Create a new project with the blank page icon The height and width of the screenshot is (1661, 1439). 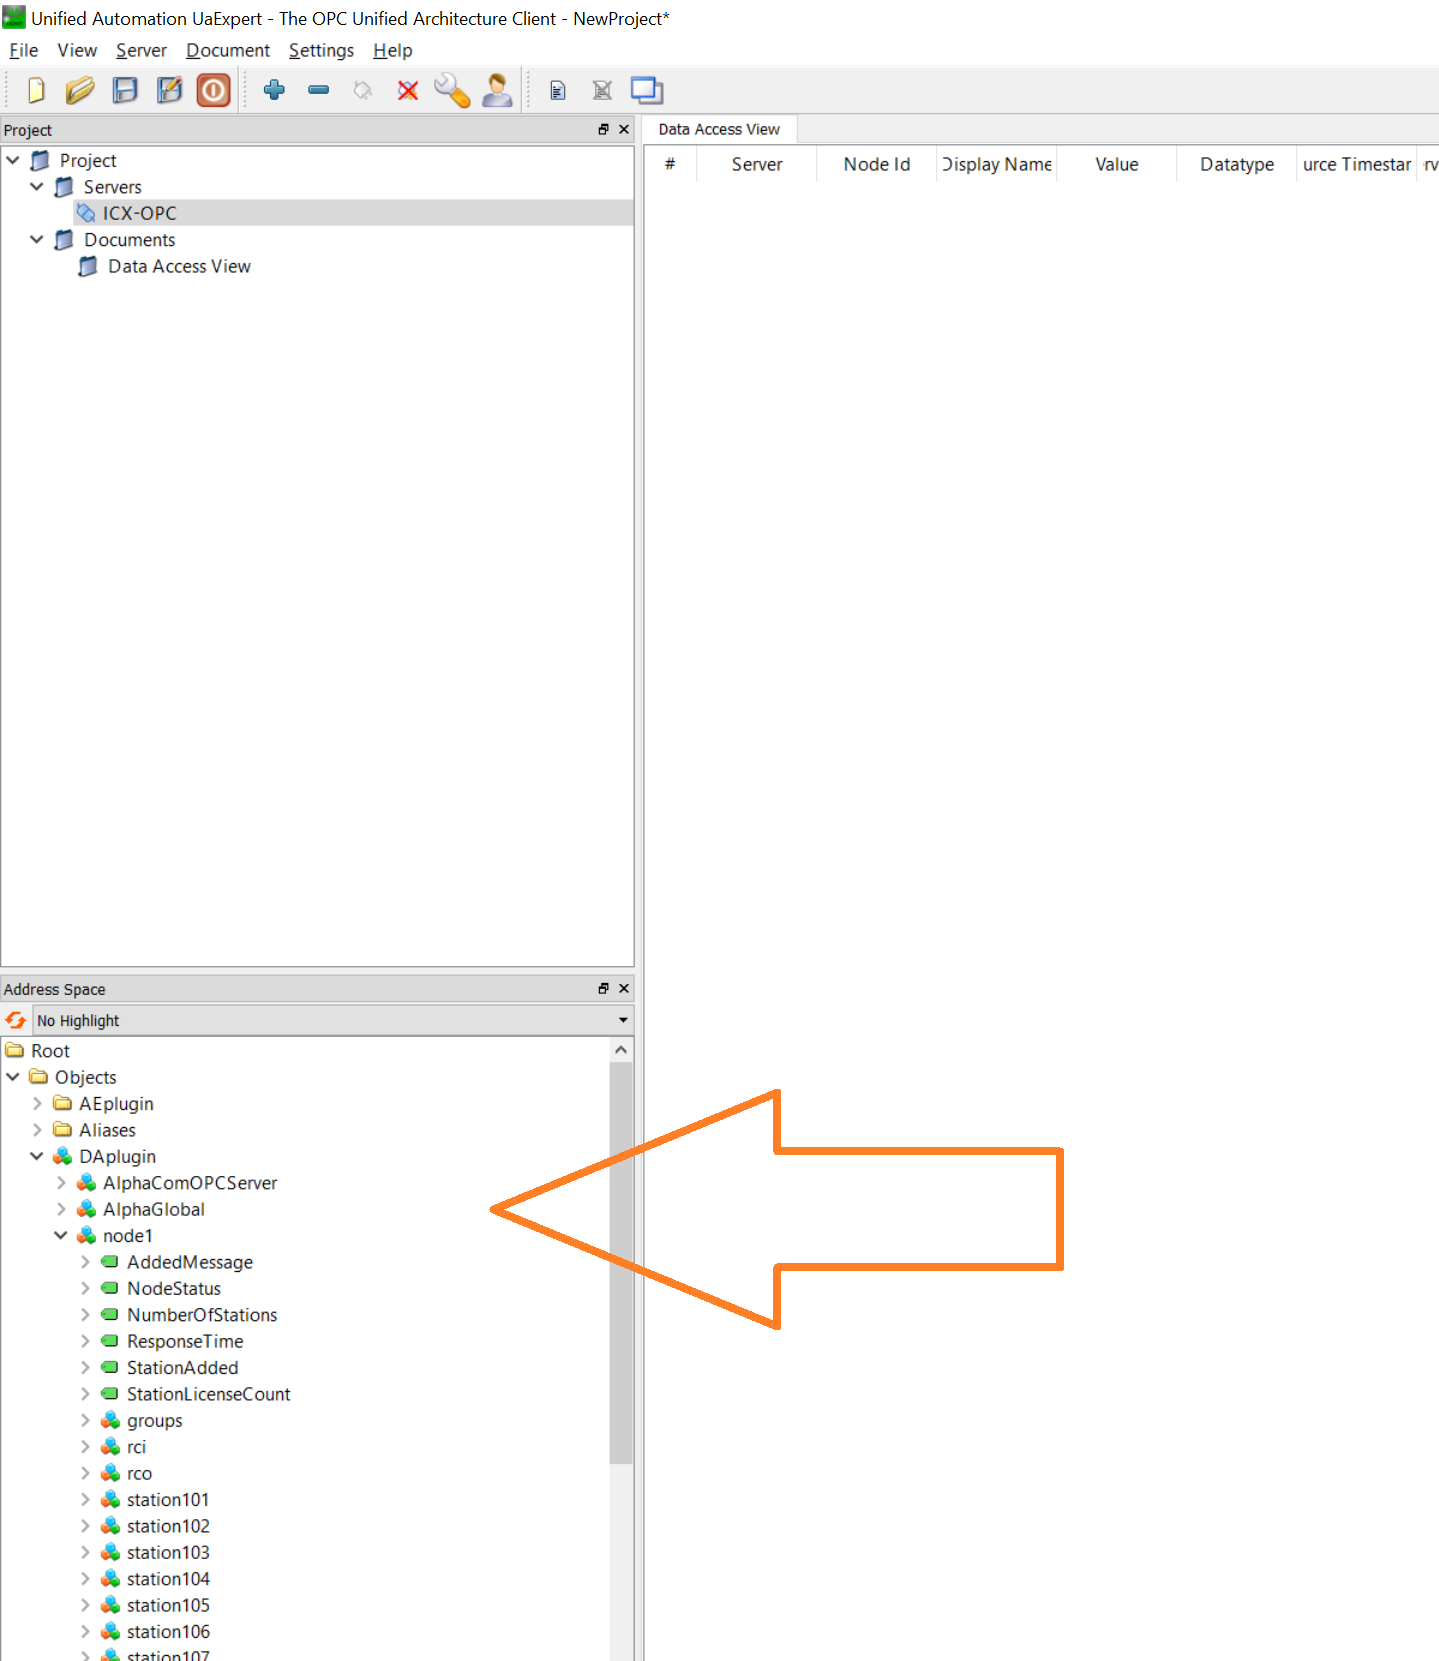coord(36,91)
